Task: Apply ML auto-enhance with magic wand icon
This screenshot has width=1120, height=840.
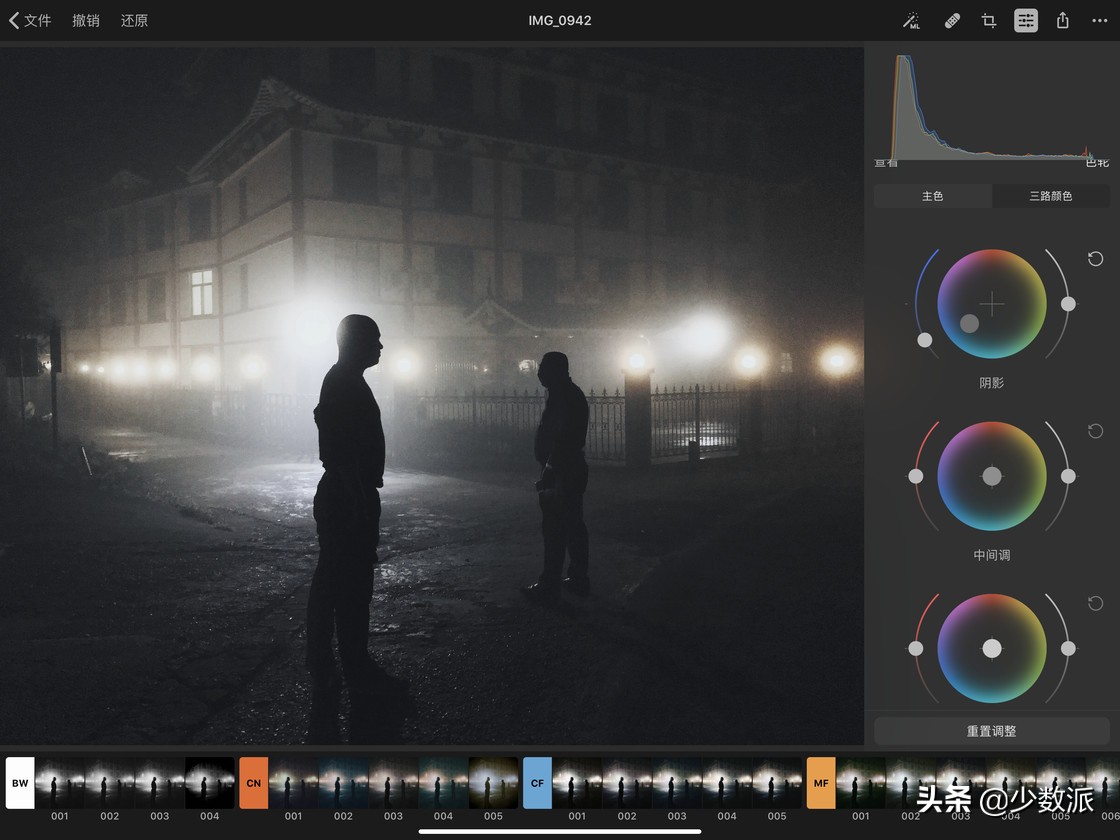Action: coord(912,21)
